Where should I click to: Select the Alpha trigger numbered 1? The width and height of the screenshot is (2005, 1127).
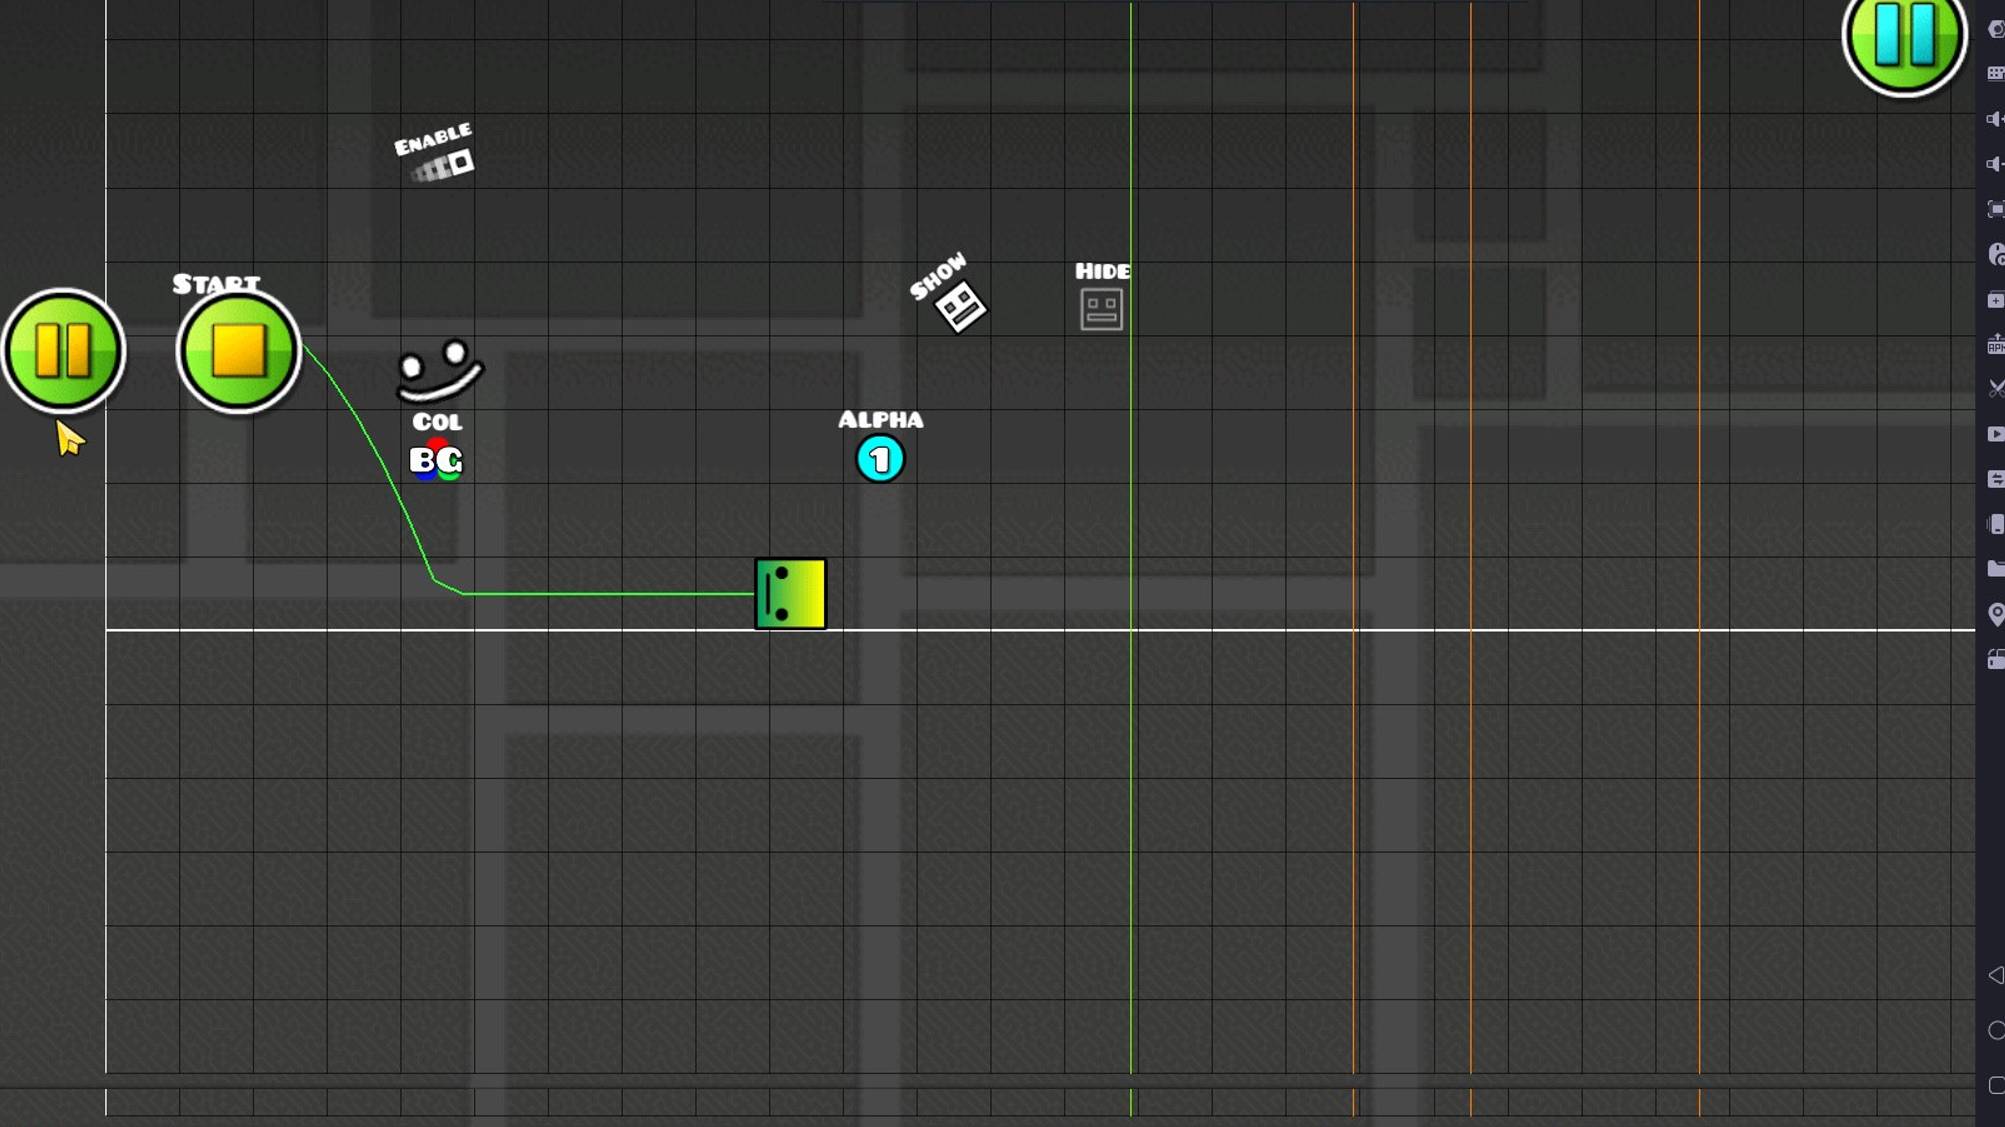[x=880, y=446]
